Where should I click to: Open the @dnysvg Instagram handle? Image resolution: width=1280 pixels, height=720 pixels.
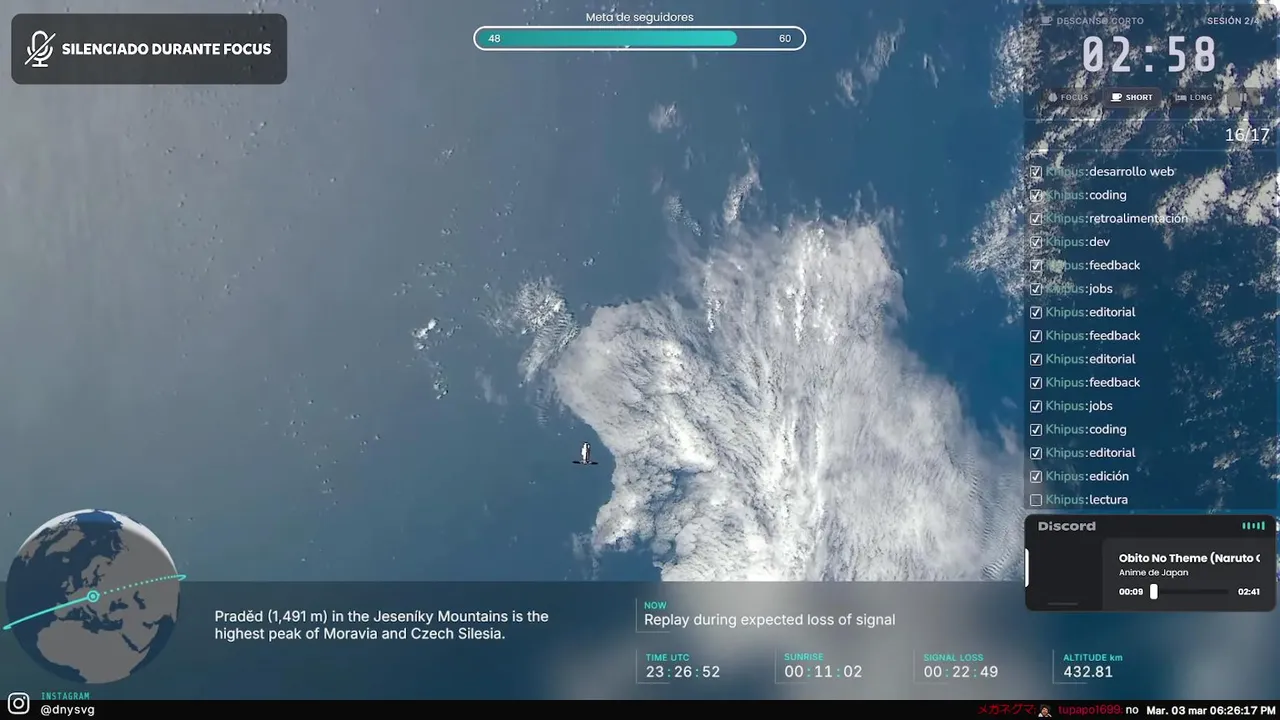pos(68,710)
